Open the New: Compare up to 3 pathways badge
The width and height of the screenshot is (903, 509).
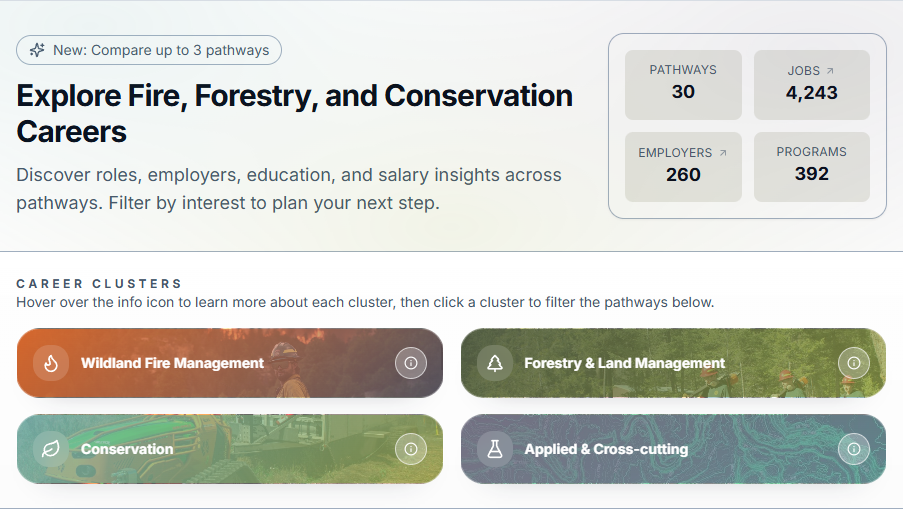coord(149,50)
